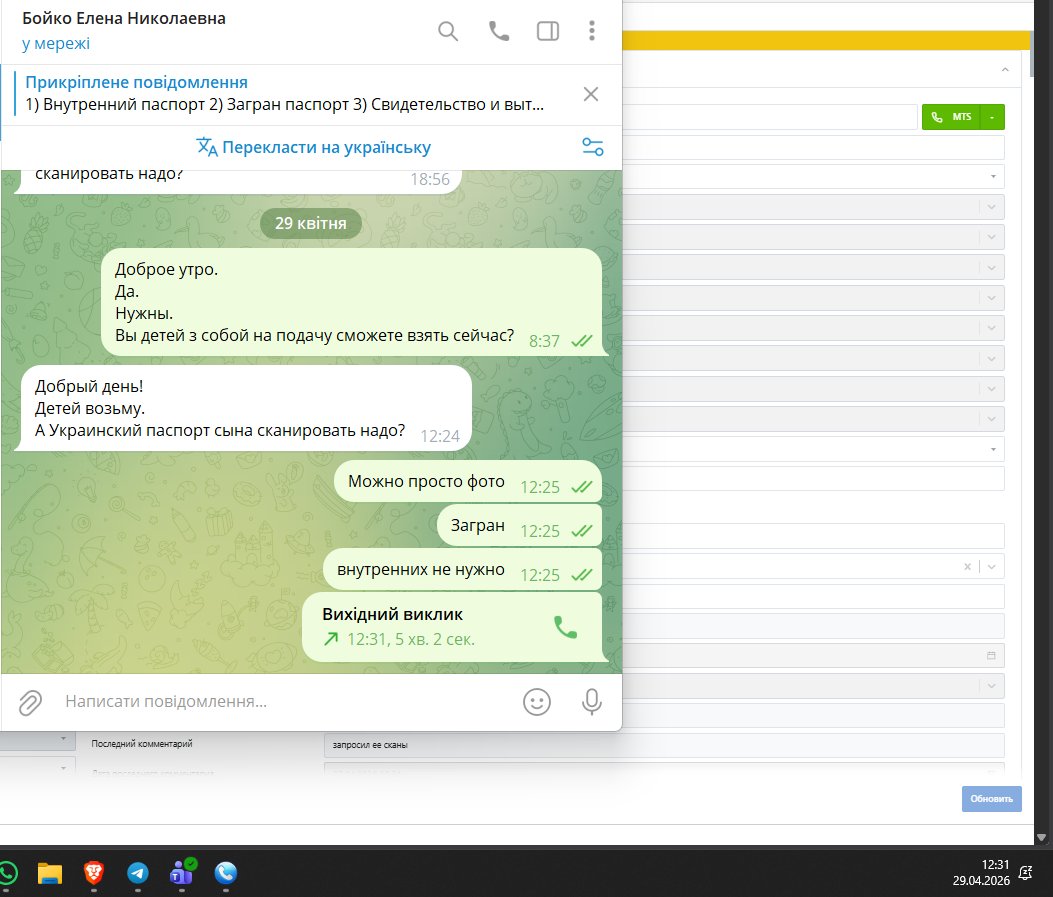Clear the CRM select field with the x icon
This screenshot has height=897, width=1053.
tap(968, 567)
